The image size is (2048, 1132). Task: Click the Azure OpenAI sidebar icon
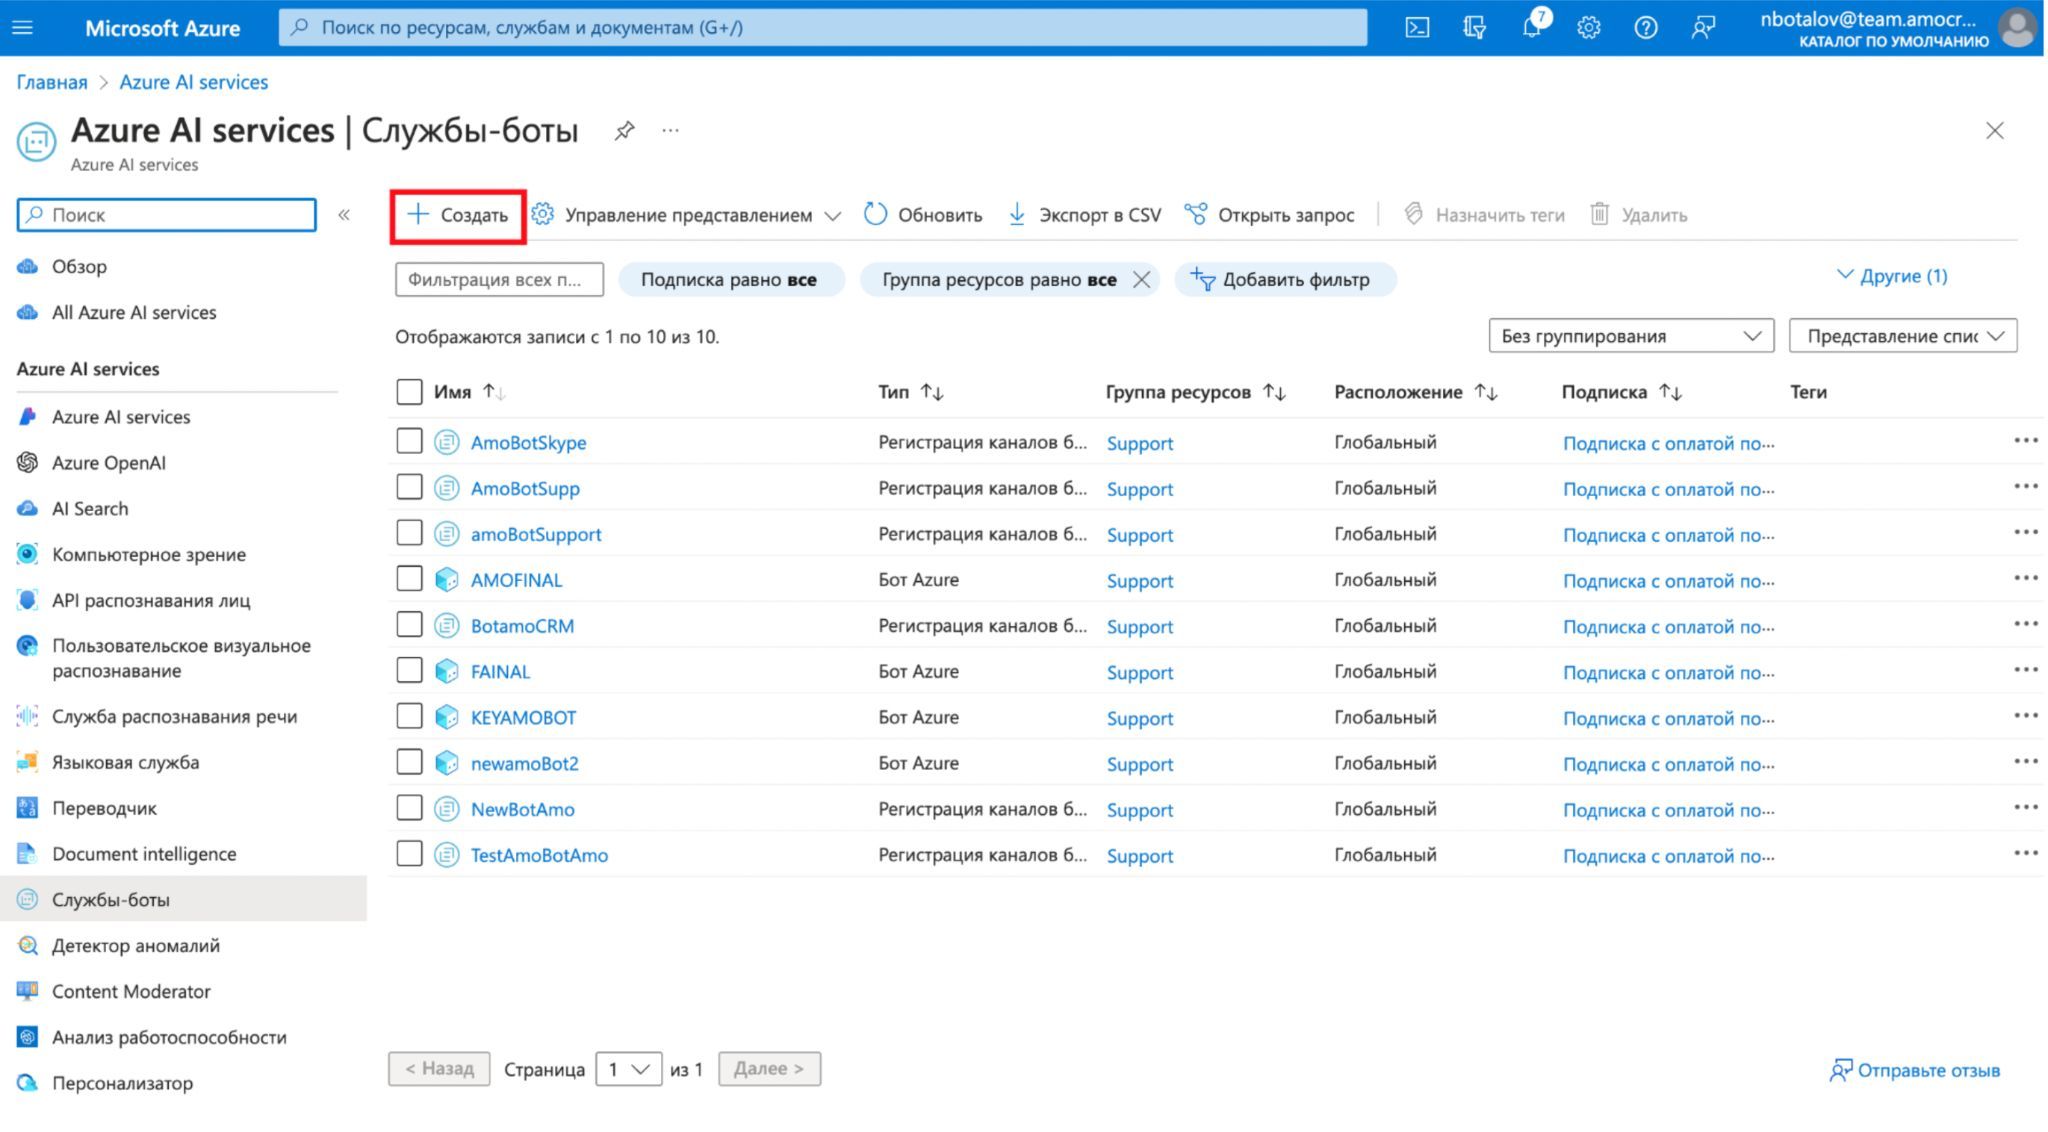pyautogui.click(x=28, y=462)
